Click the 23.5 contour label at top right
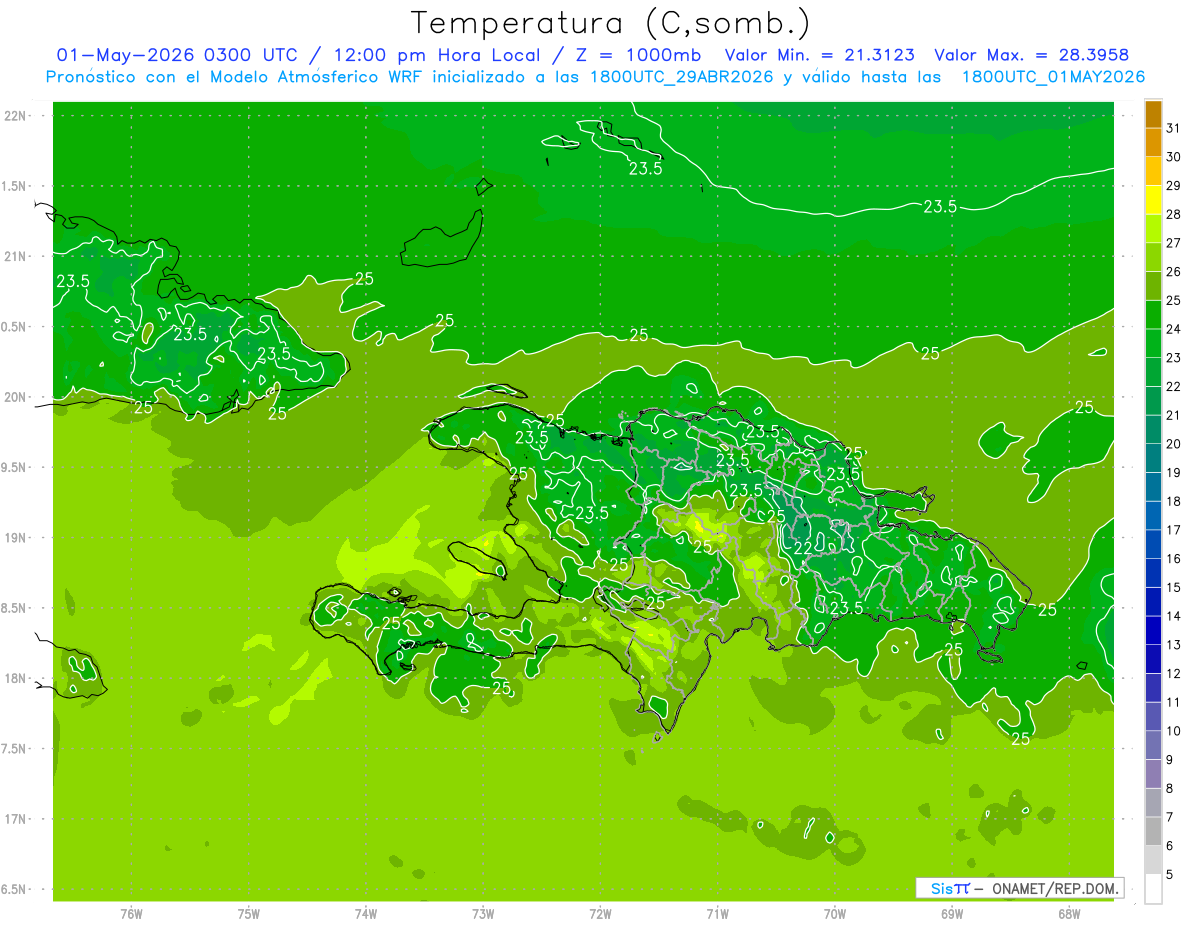Screen dimensions: 1200x927 coord(939,207)
